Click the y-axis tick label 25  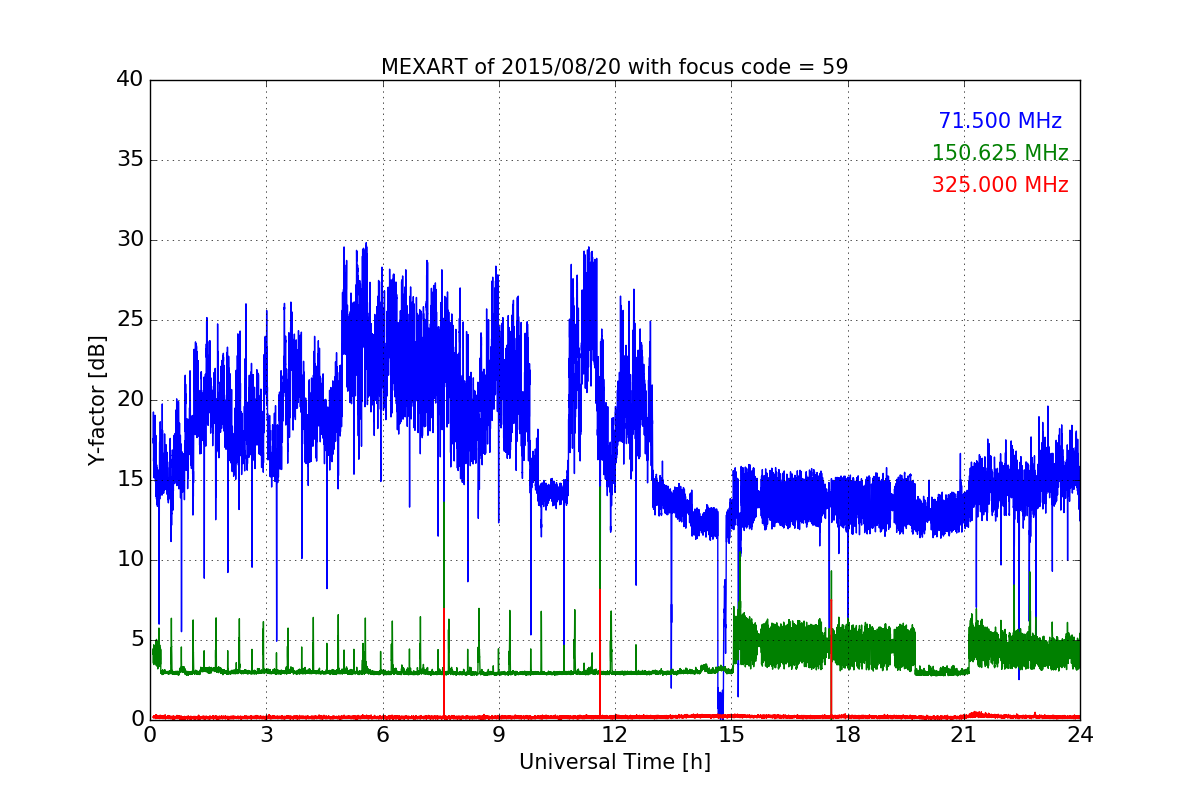click(130, 320)
